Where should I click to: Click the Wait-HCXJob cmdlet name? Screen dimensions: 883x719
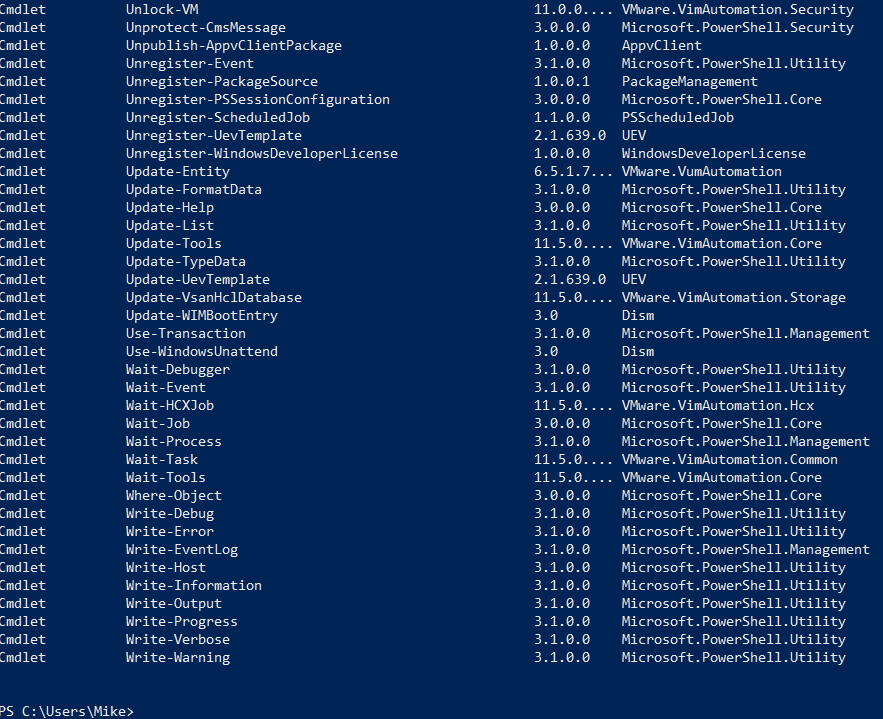coord(169,405)
